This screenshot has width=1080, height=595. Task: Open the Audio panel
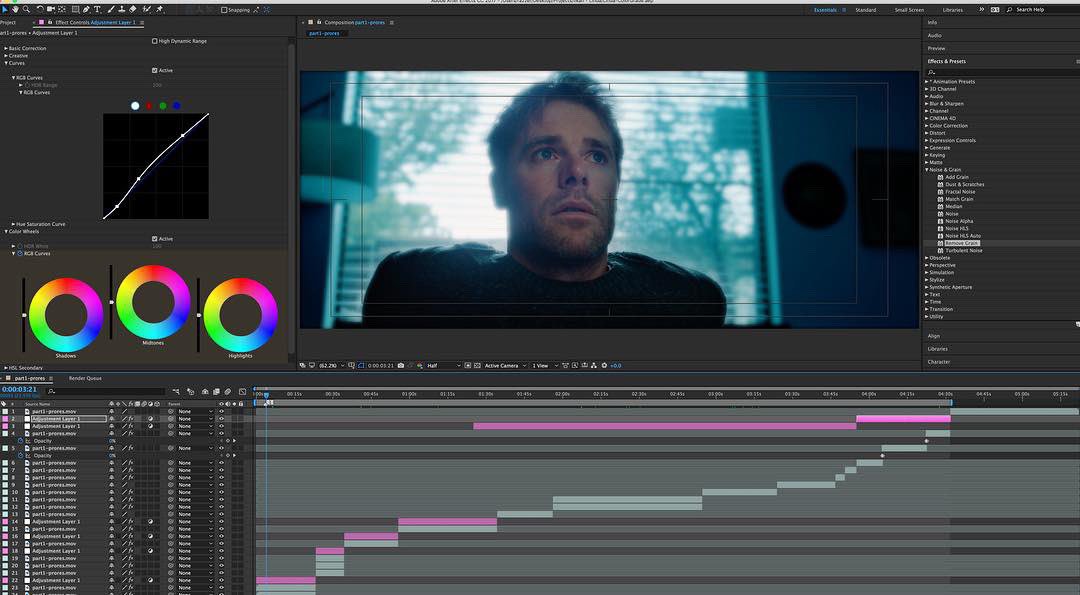935,35
